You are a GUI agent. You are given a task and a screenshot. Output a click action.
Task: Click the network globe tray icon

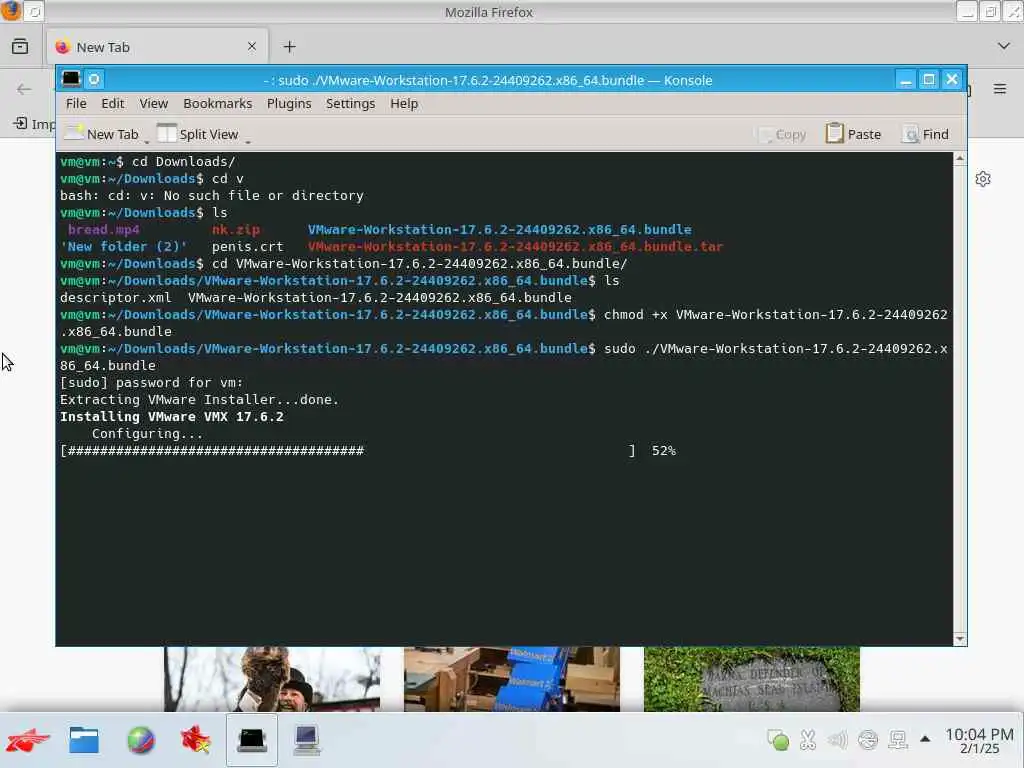pyautogui.click(x=867, y=740)
